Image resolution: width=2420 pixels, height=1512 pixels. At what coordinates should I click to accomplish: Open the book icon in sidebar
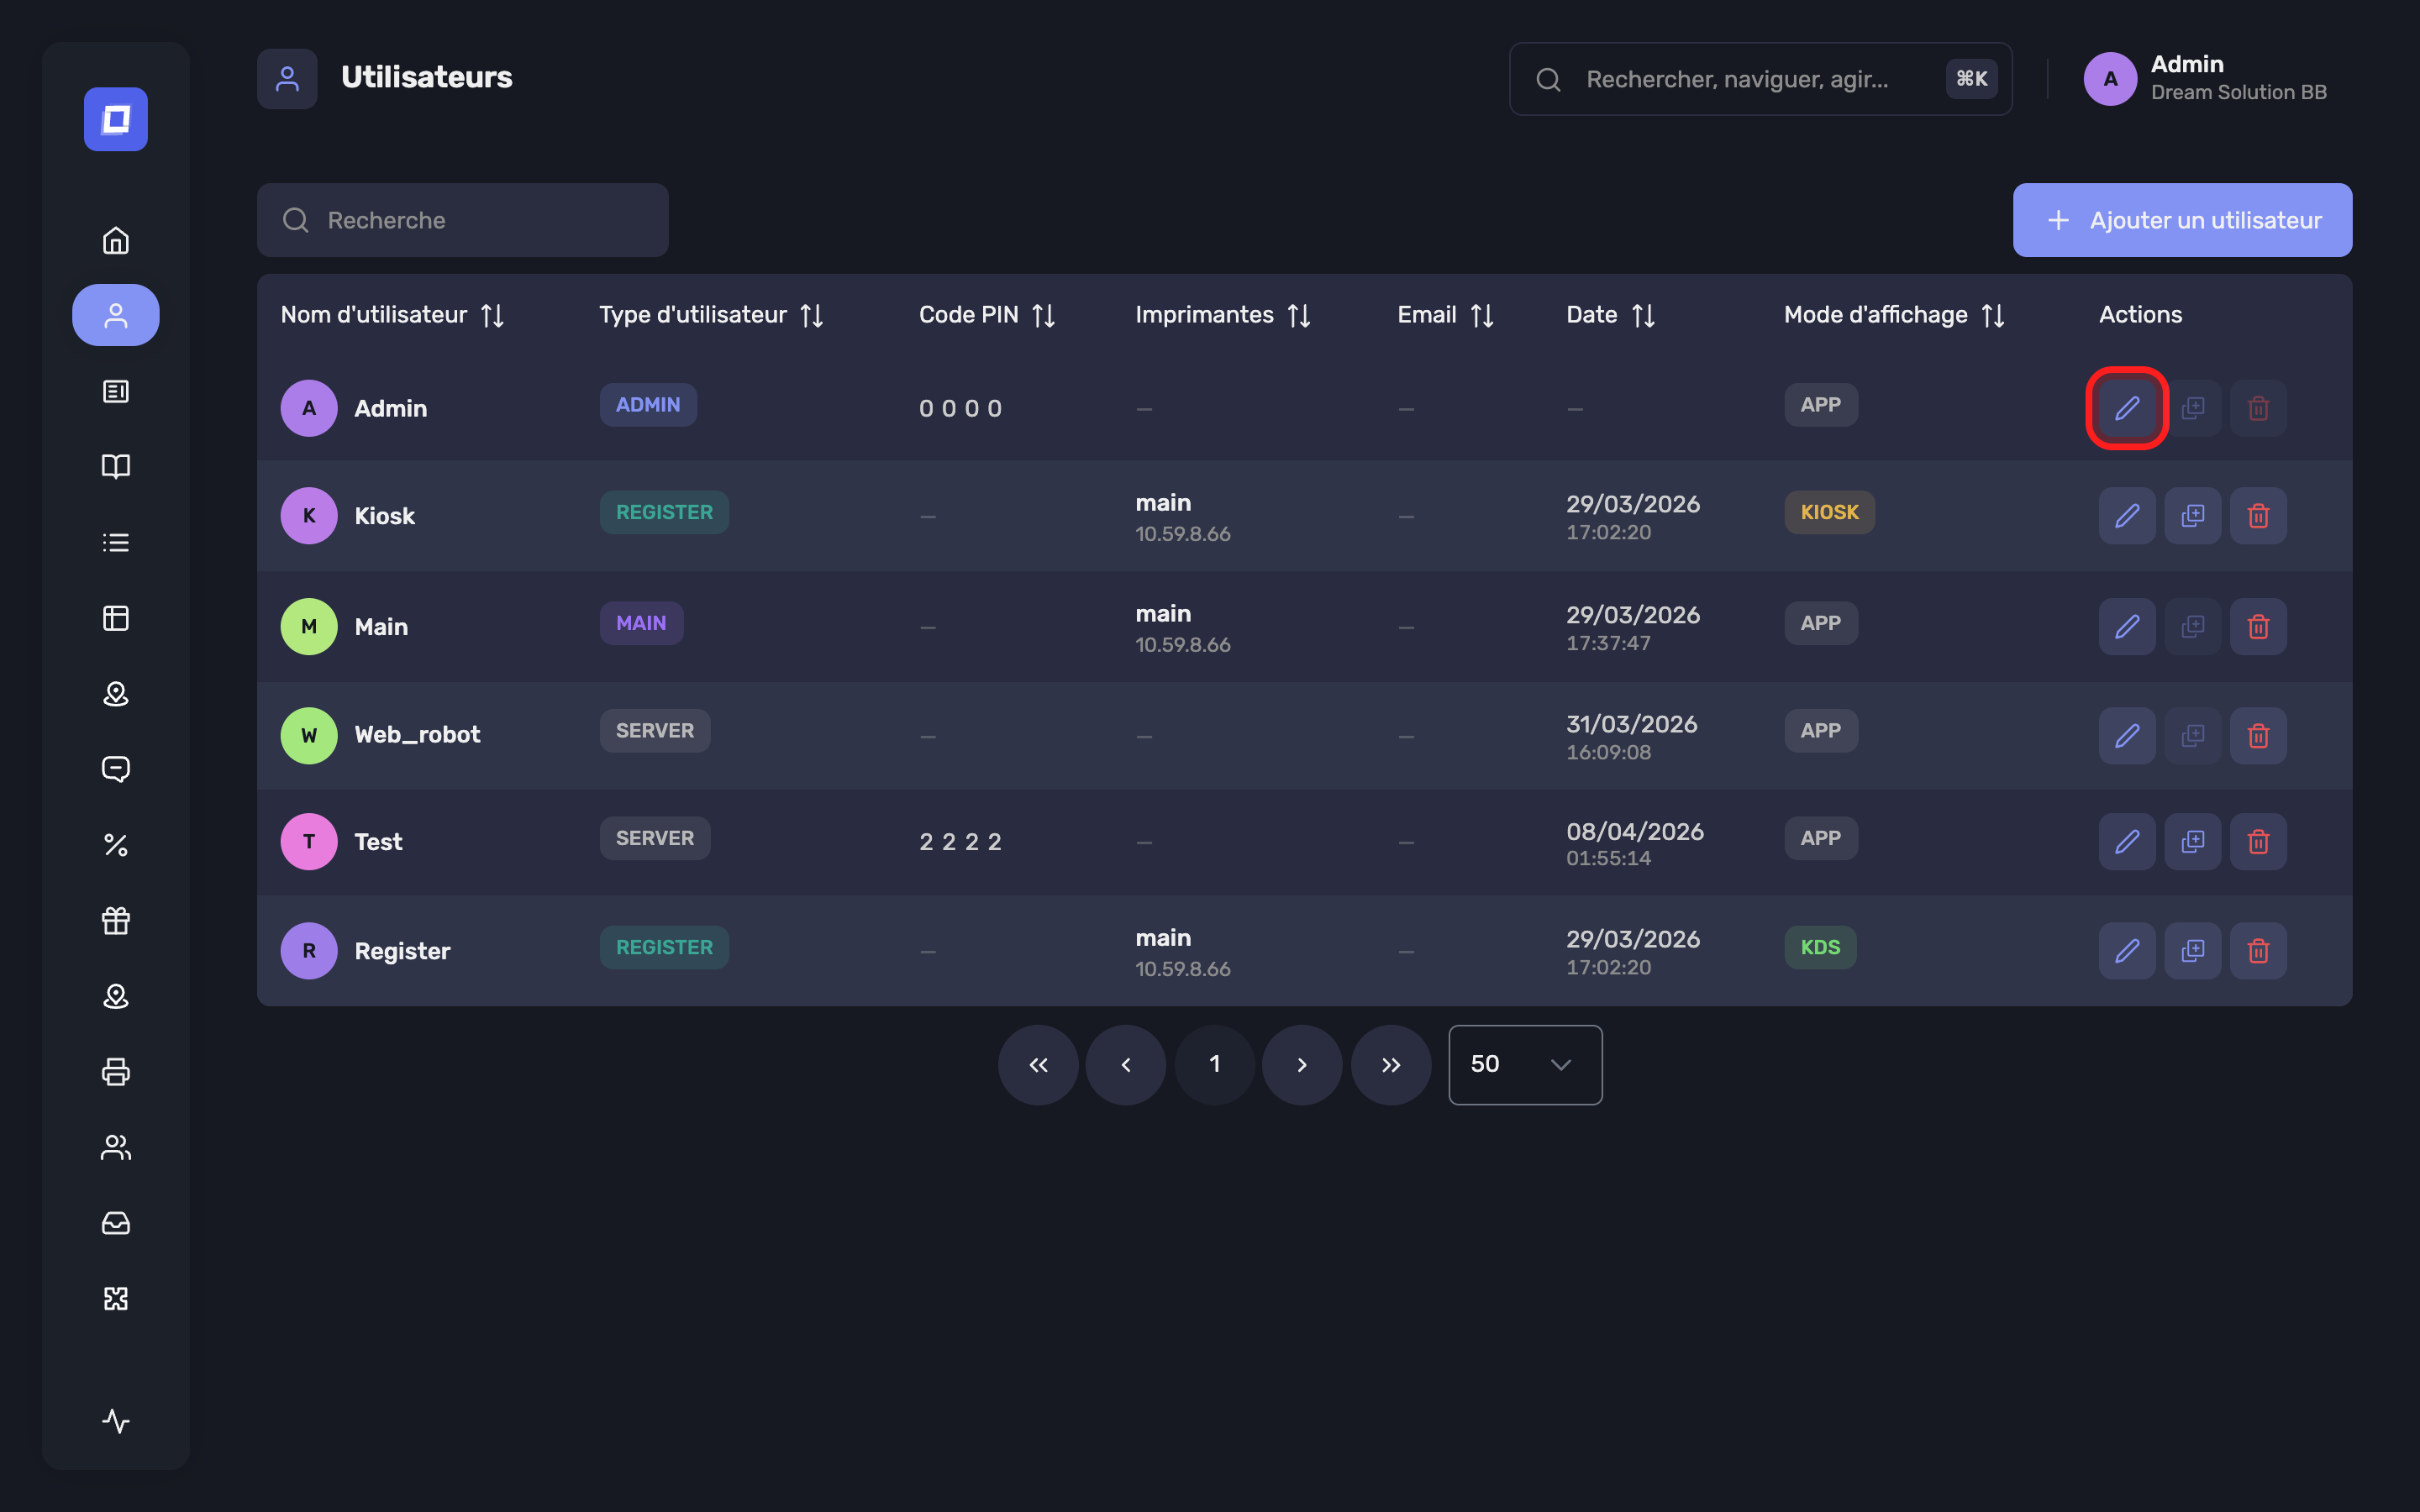pyautogui.click(x=116, y=466)
